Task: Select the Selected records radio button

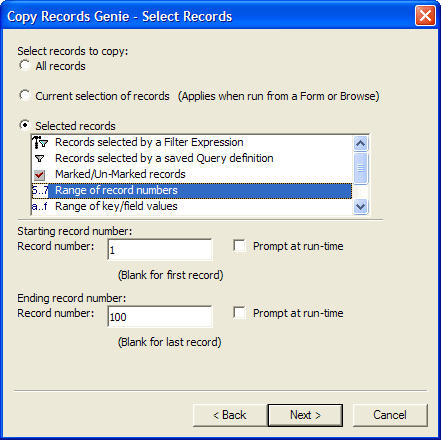Action: pos(25,125)
